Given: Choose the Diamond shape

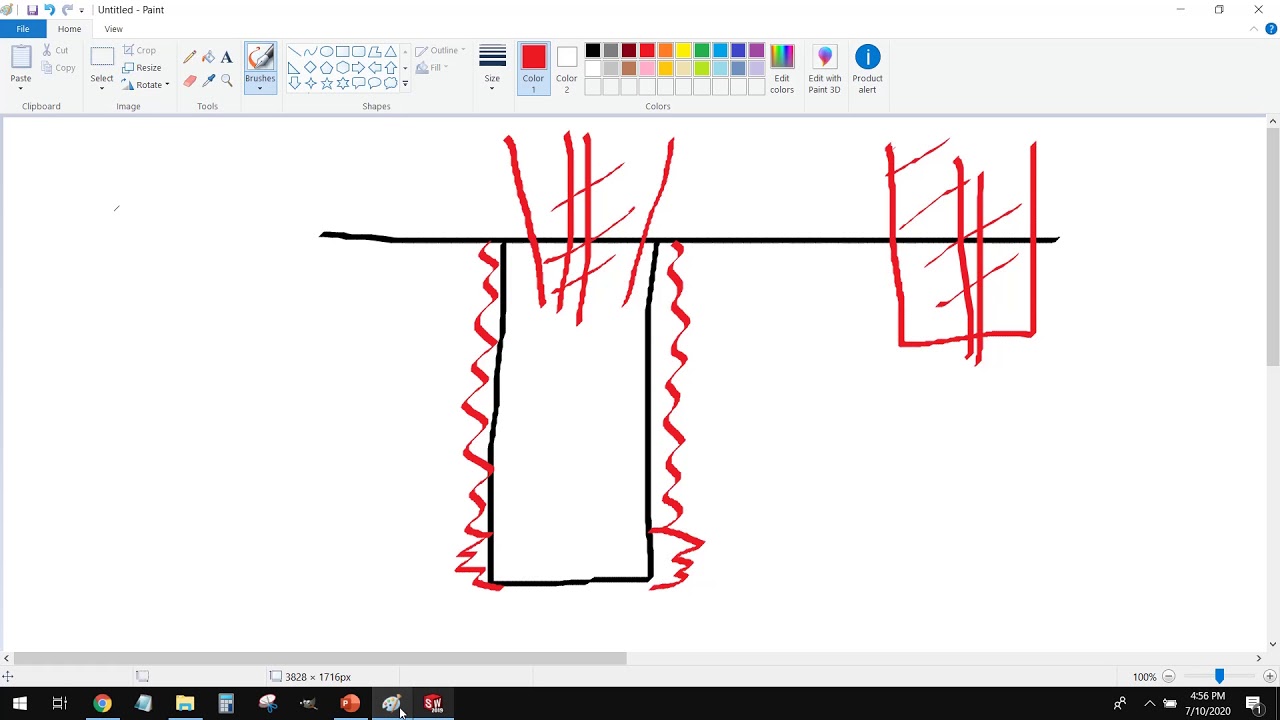Looking at the screenshot, I should pos(310,68).
